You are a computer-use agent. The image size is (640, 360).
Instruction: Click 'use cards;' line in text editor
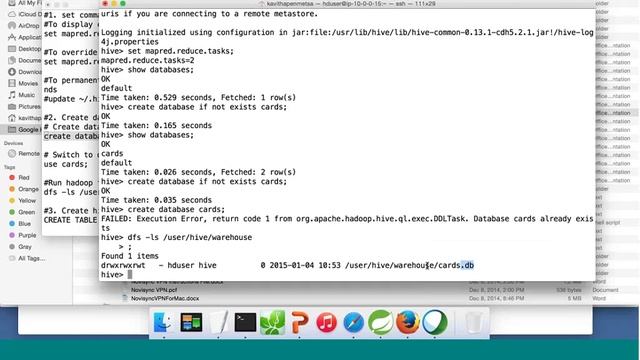66,164
